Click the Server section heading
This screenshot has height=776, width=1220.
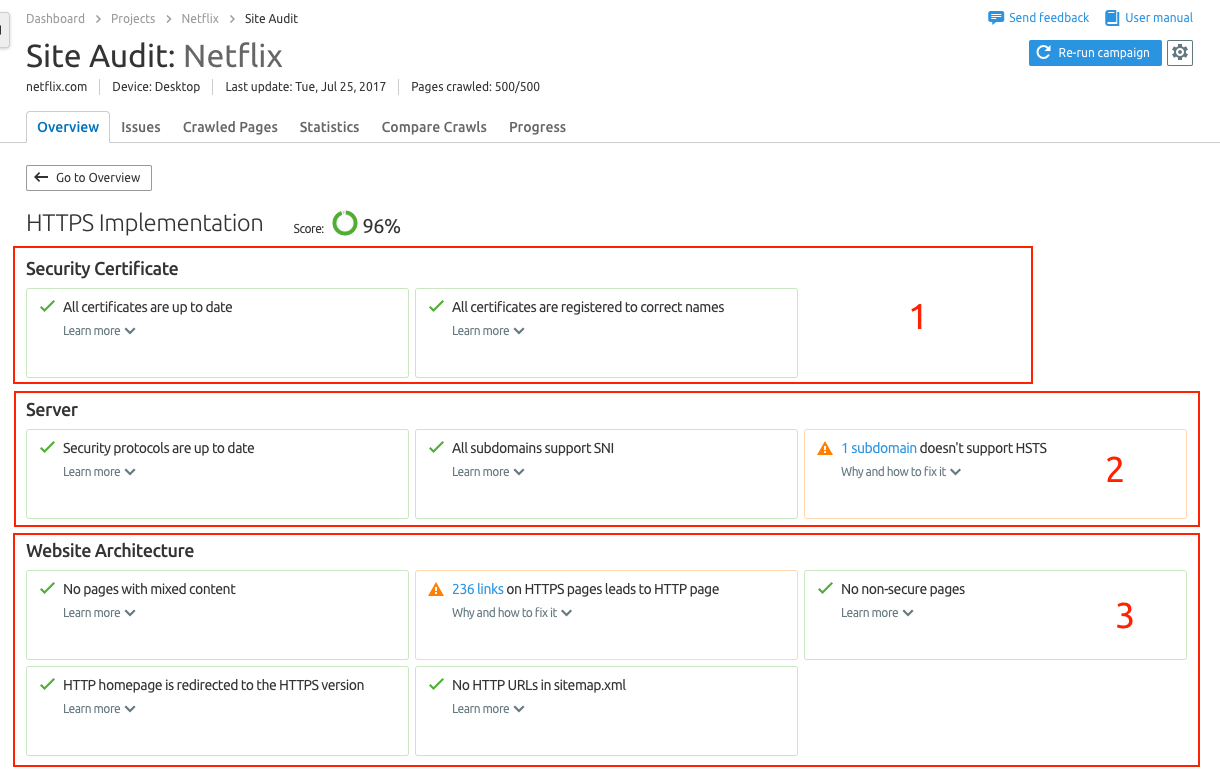coord(52,410)
